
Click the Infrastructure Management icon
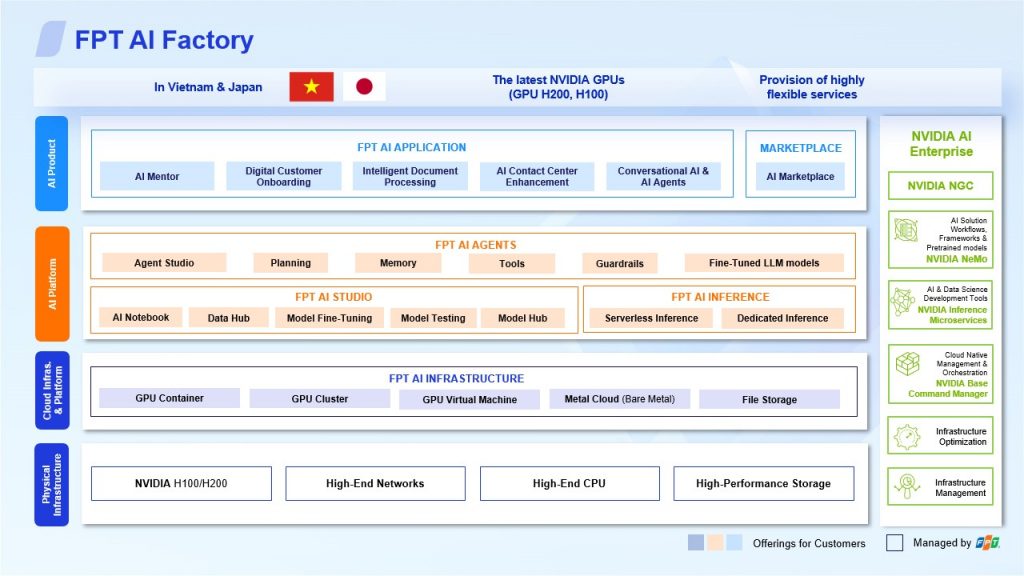point(906,486)
